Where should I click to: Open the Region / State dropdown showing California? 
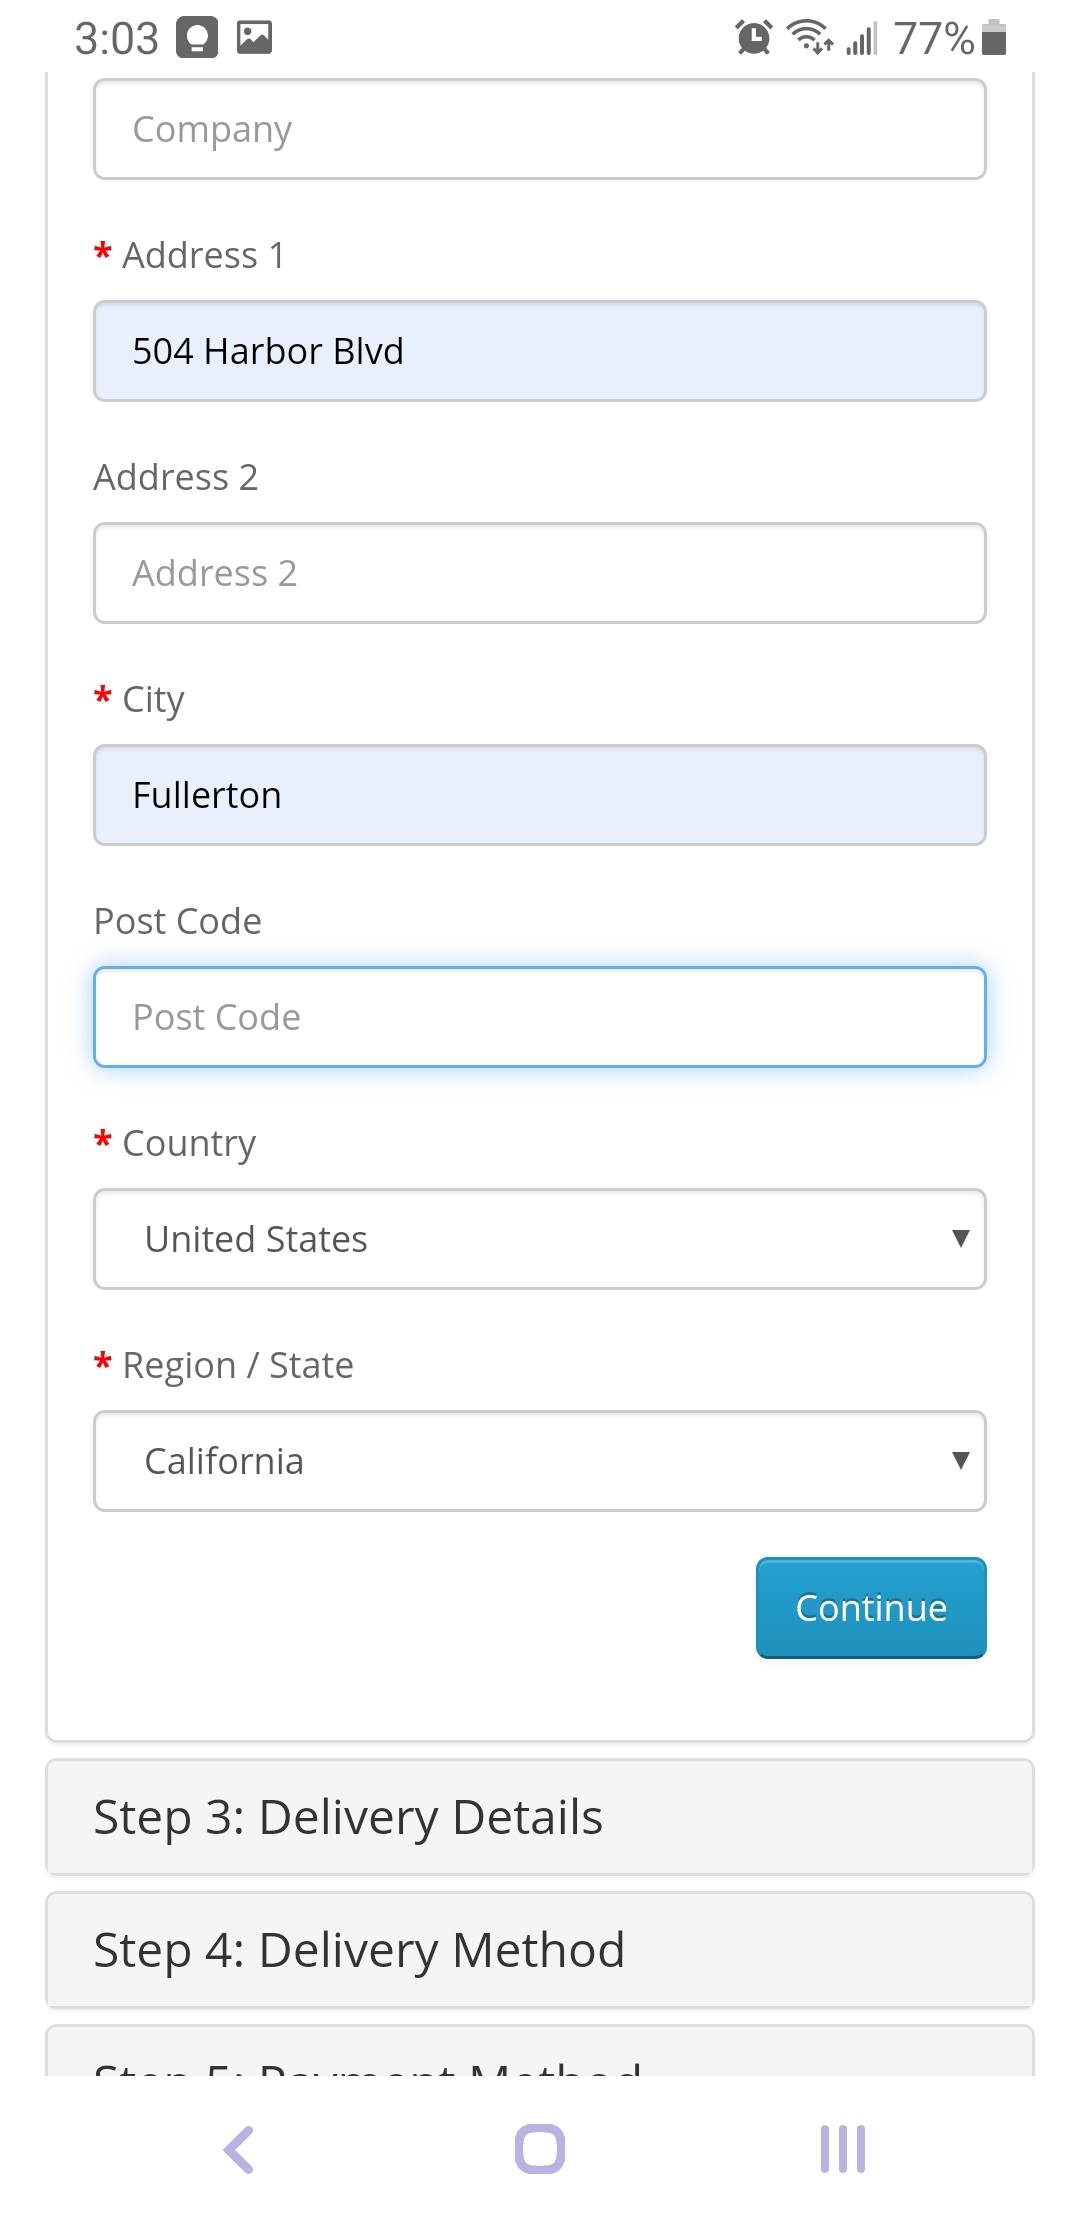pos(540,1461)
